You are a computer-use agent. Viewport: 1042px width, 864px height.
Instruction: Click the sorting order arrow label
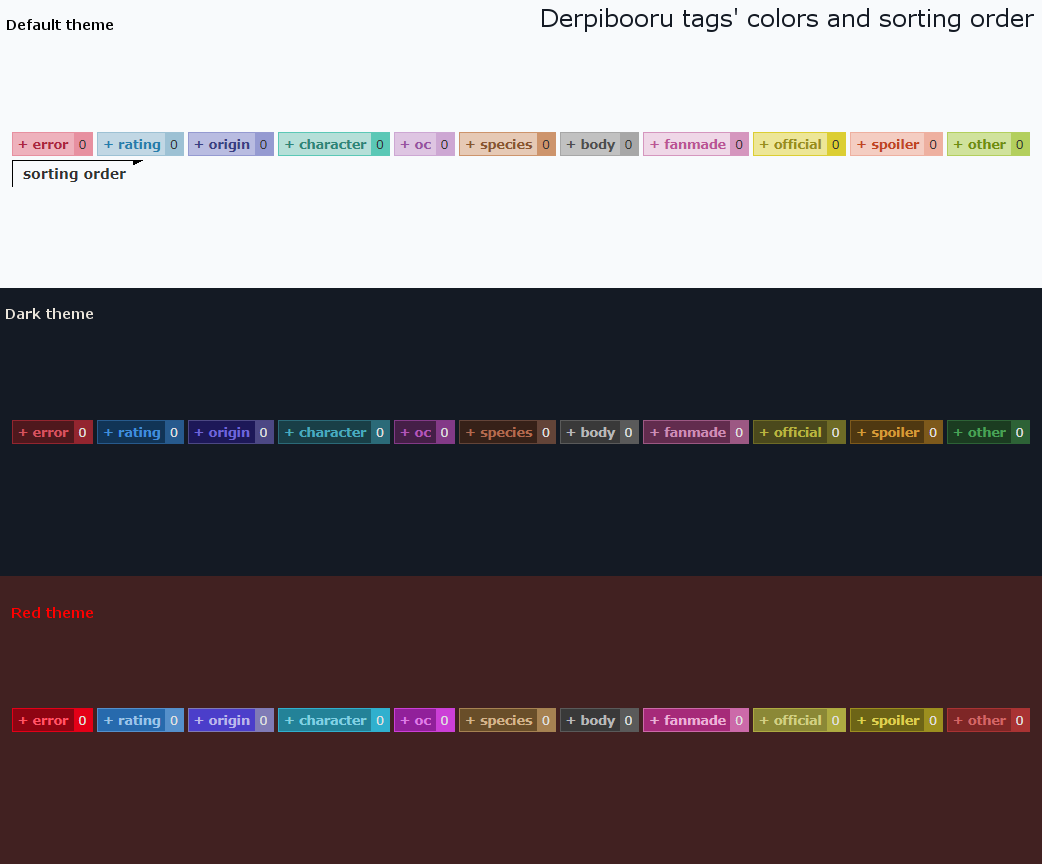tap(74, 174)
